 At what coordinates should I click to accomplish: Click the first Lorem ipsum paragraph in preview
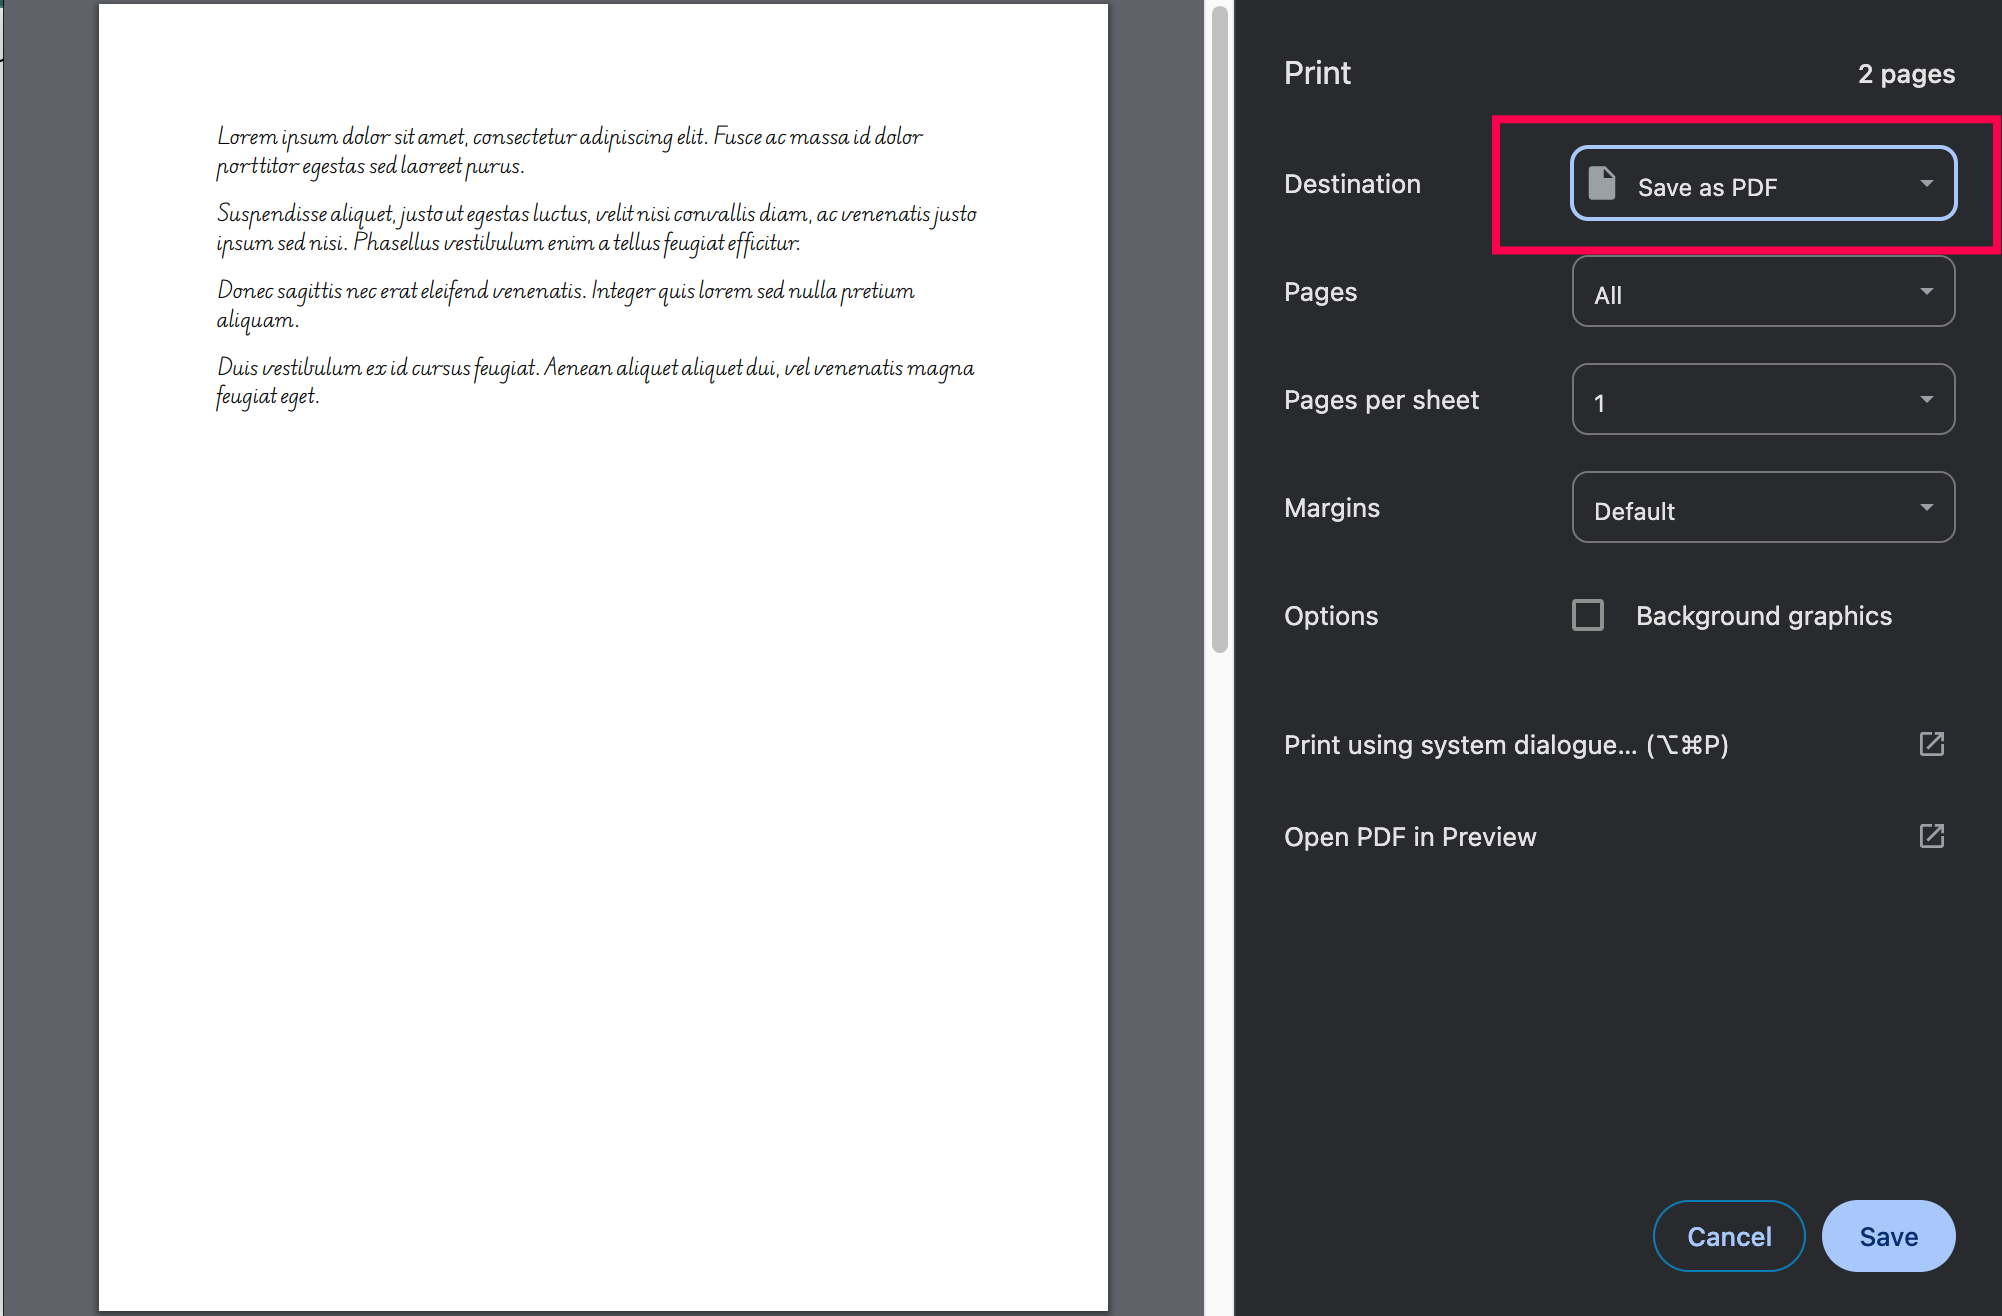click(x=569, y=151)
